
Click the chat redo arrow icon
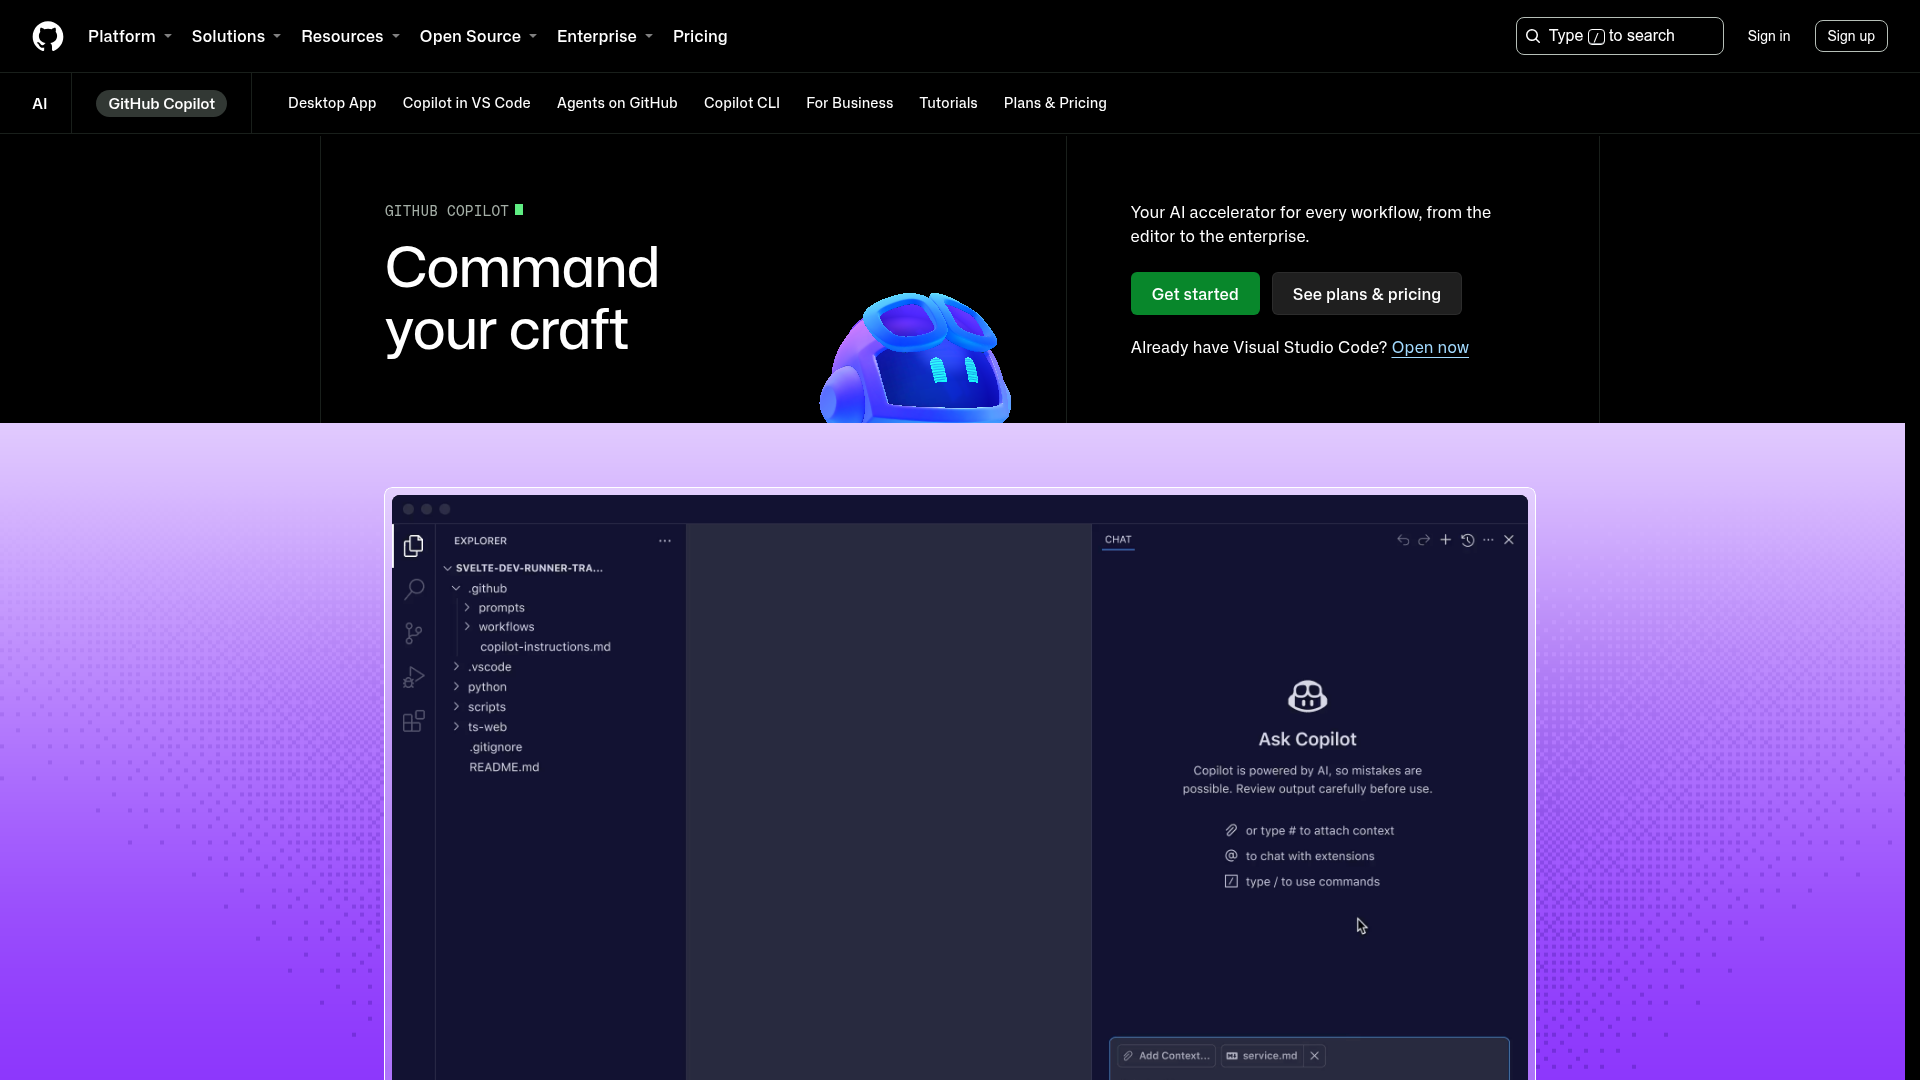click(1424, 540)
